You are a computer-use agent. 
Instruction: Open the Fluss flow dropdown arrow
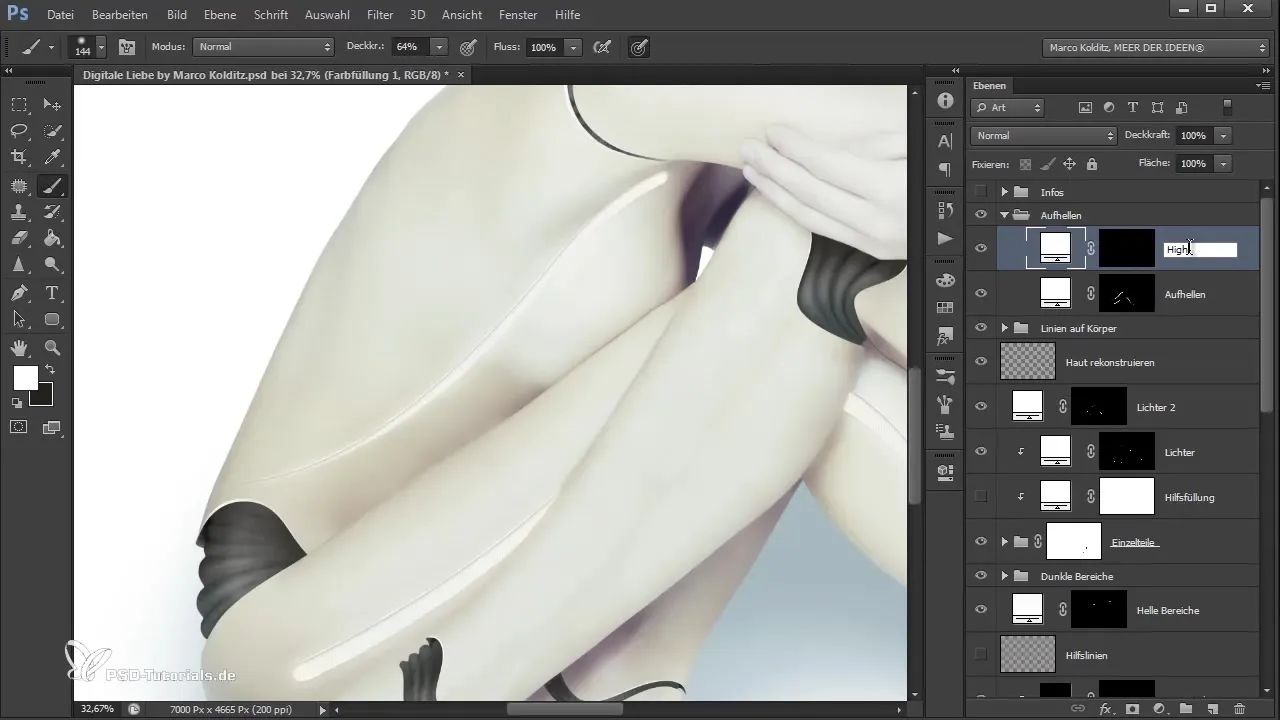(573, 47)
